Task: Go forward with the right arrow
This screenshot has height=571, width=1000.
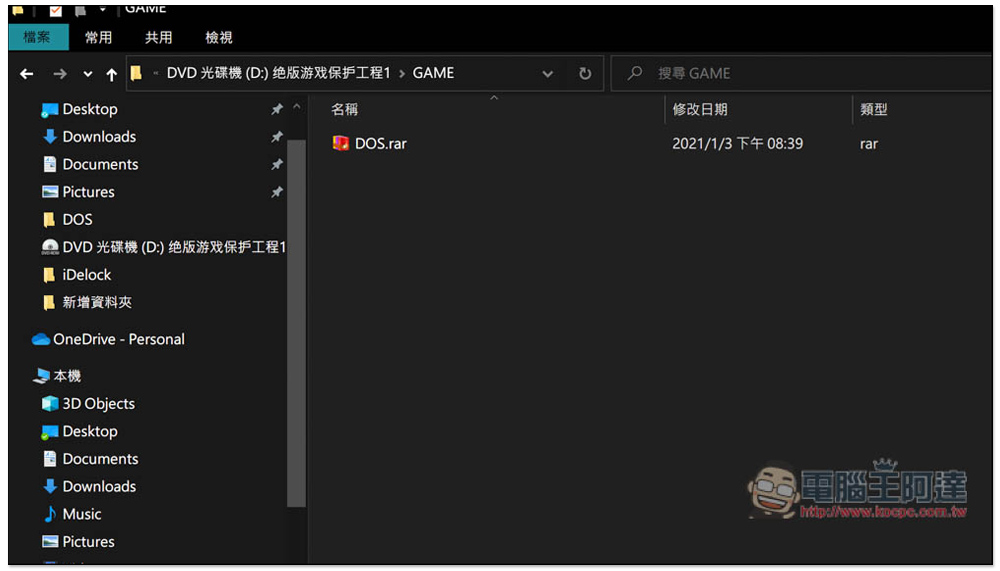Action: point(60,74)
